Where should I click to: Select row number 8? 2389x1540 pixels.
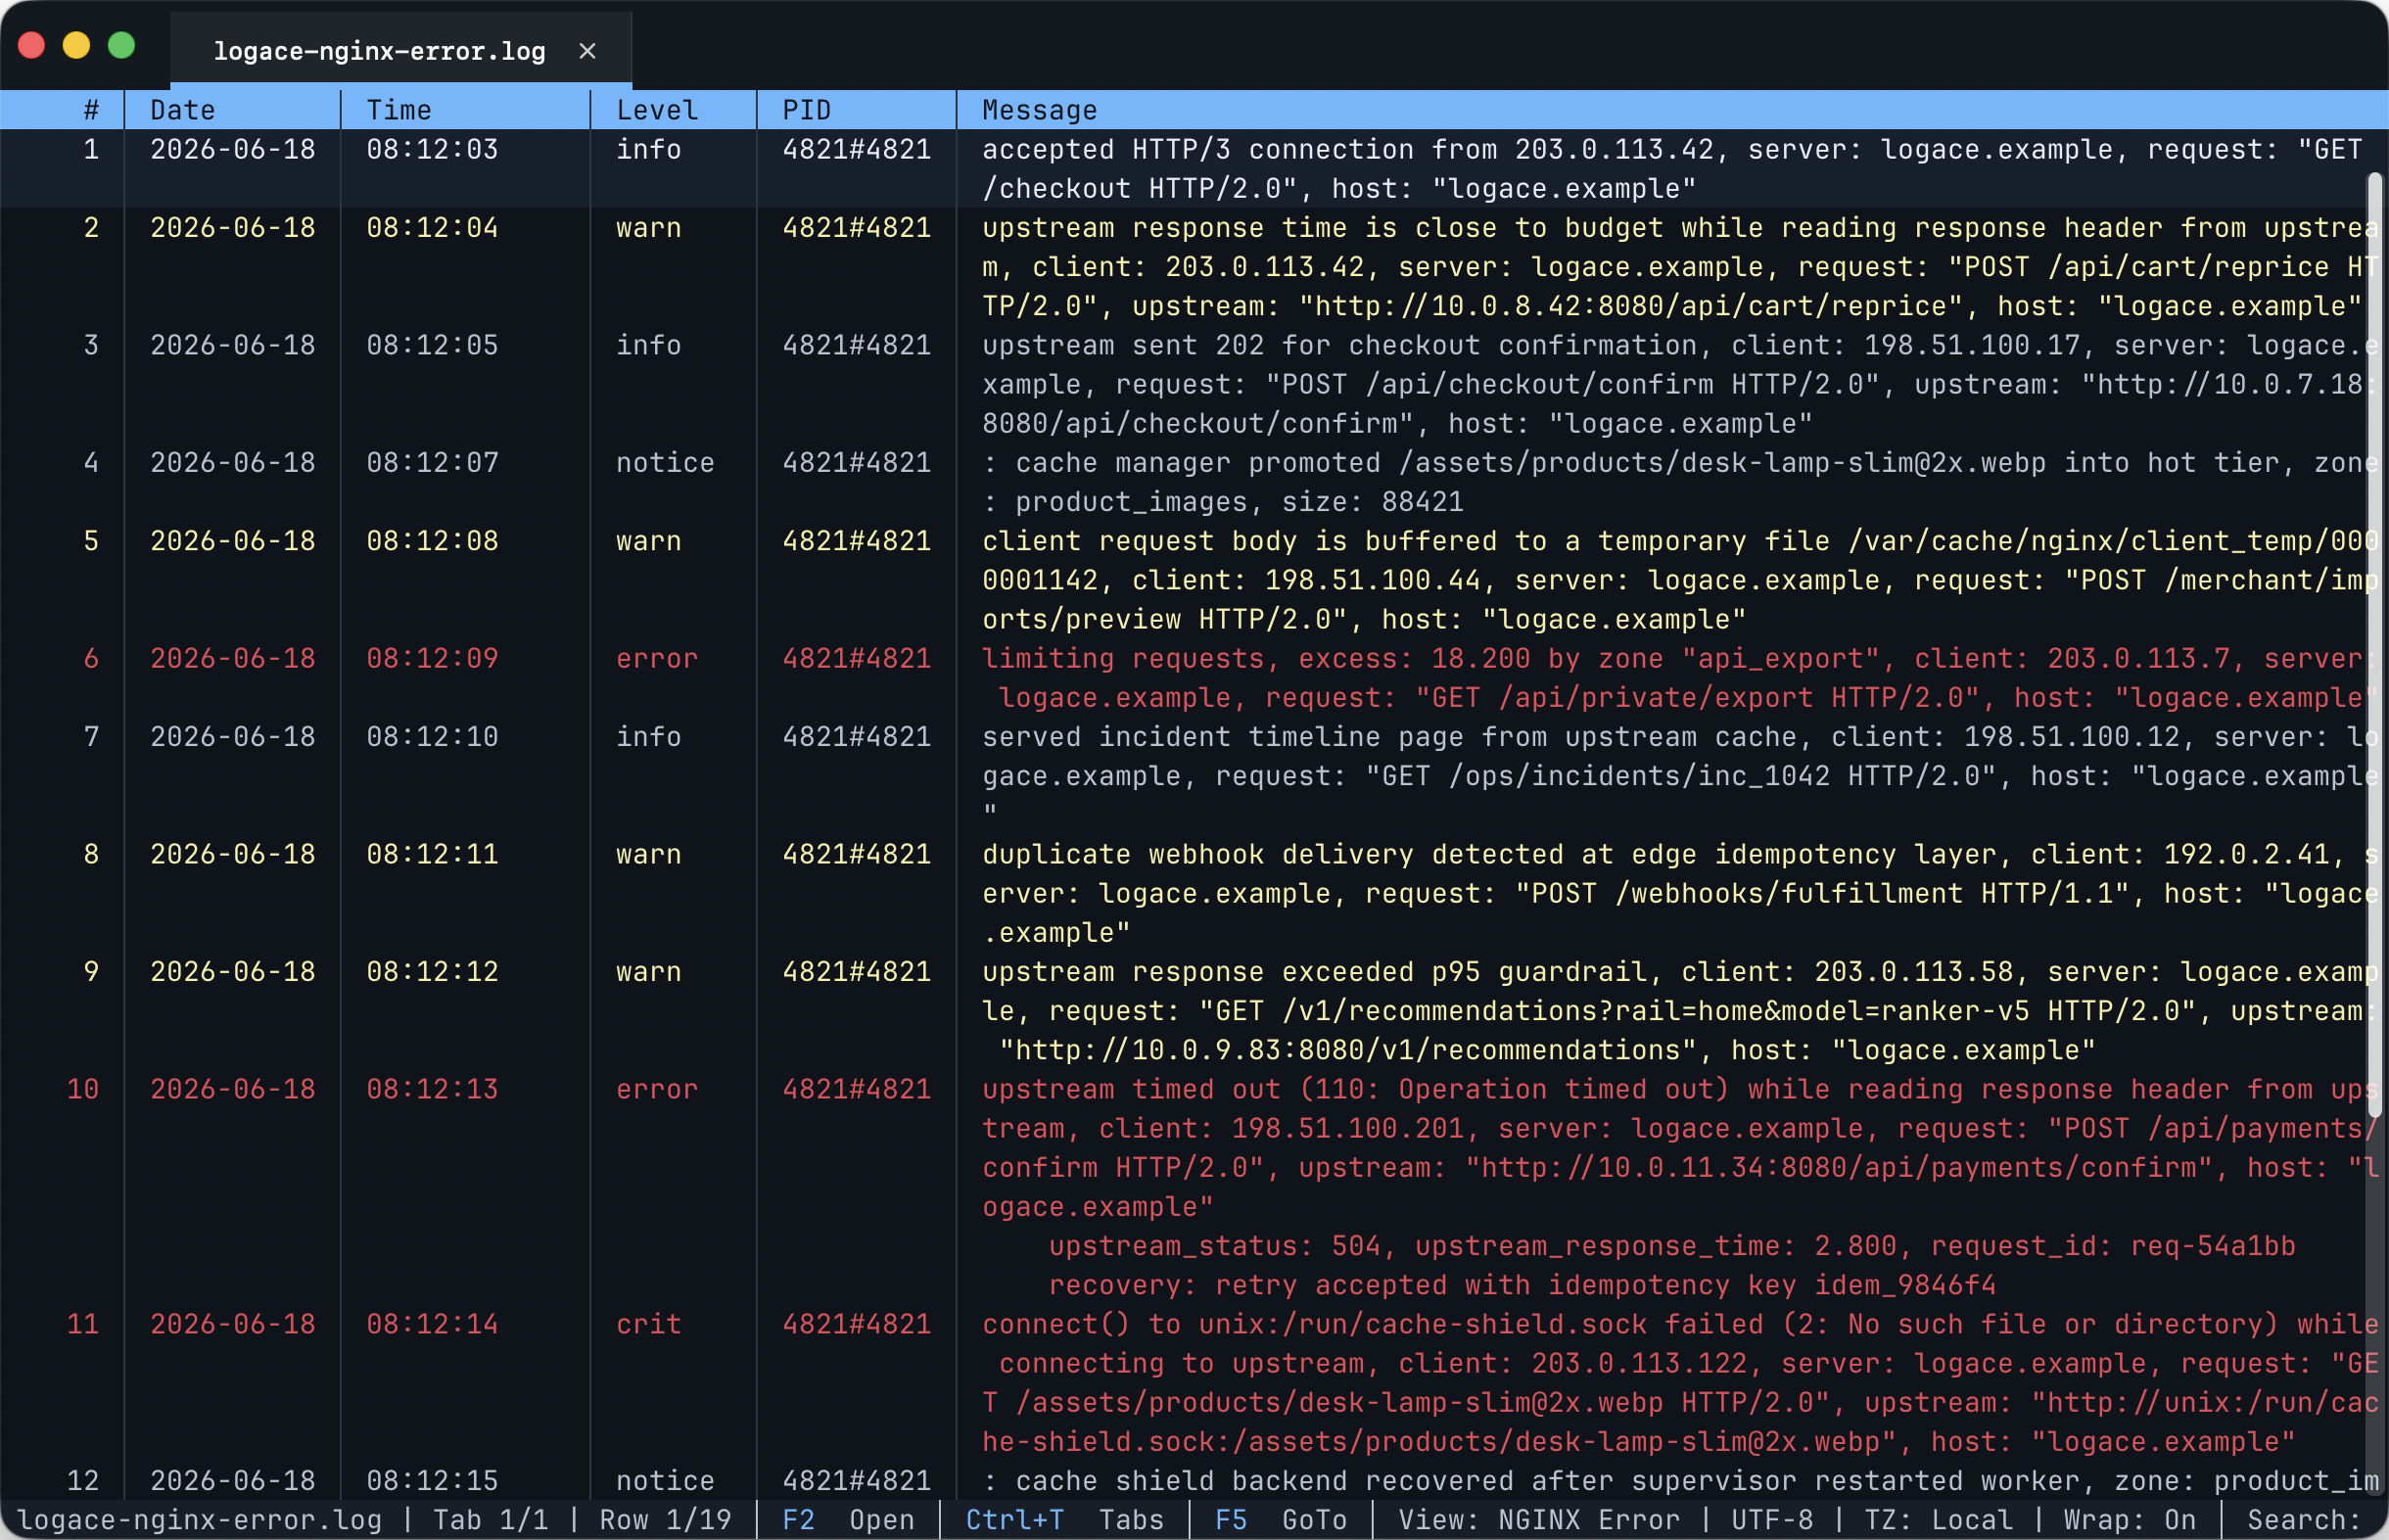[x=91, y=854]
